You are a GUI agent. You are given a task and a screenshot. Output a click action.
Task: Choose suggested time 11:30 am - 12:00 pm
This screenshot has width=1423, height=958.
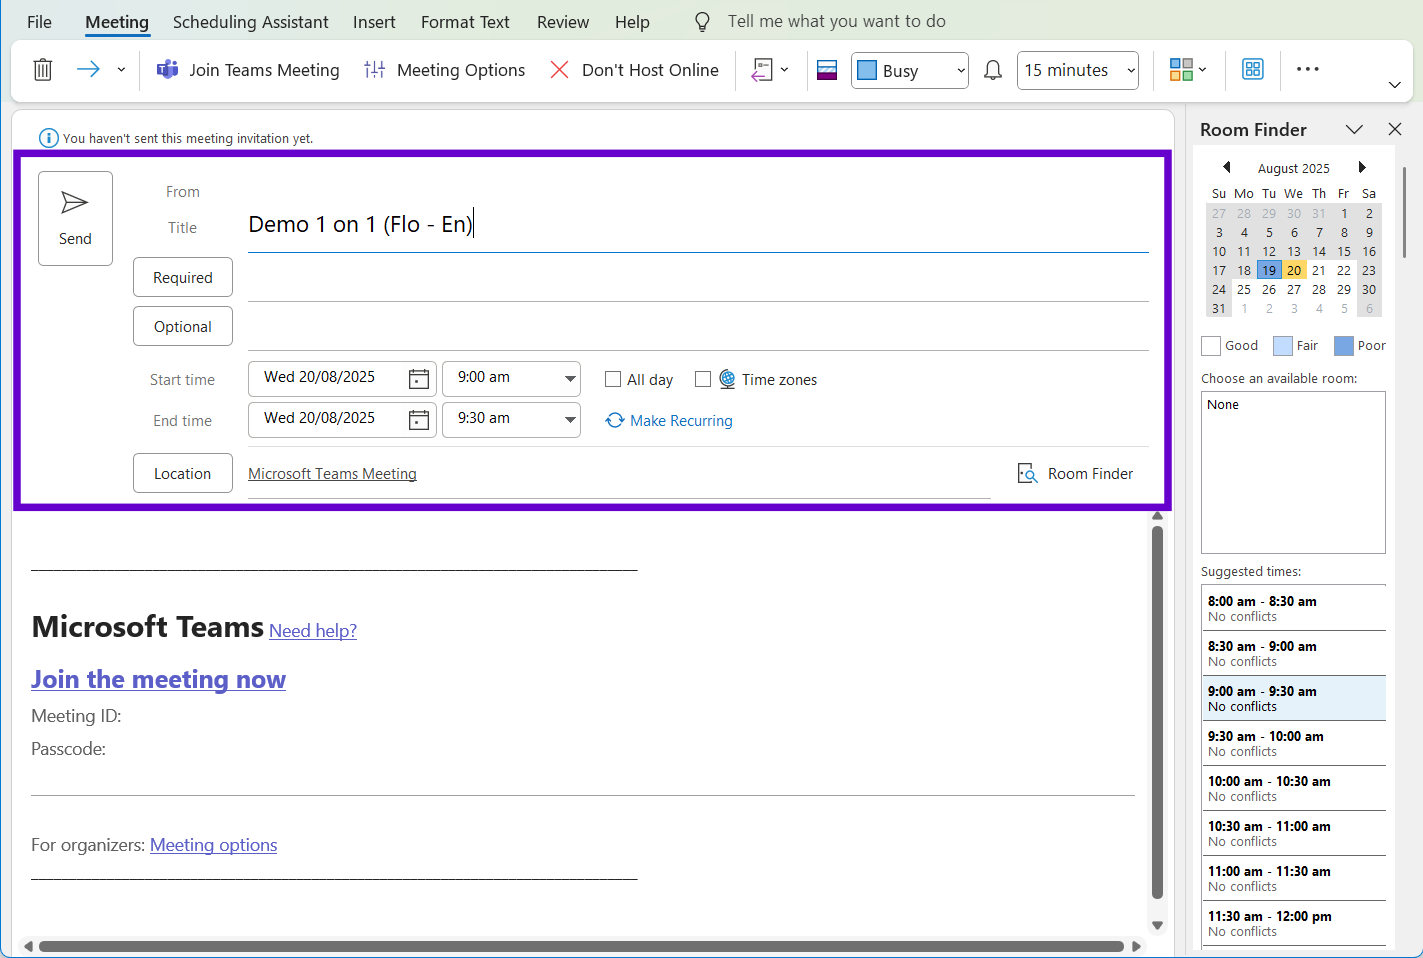1294,923
